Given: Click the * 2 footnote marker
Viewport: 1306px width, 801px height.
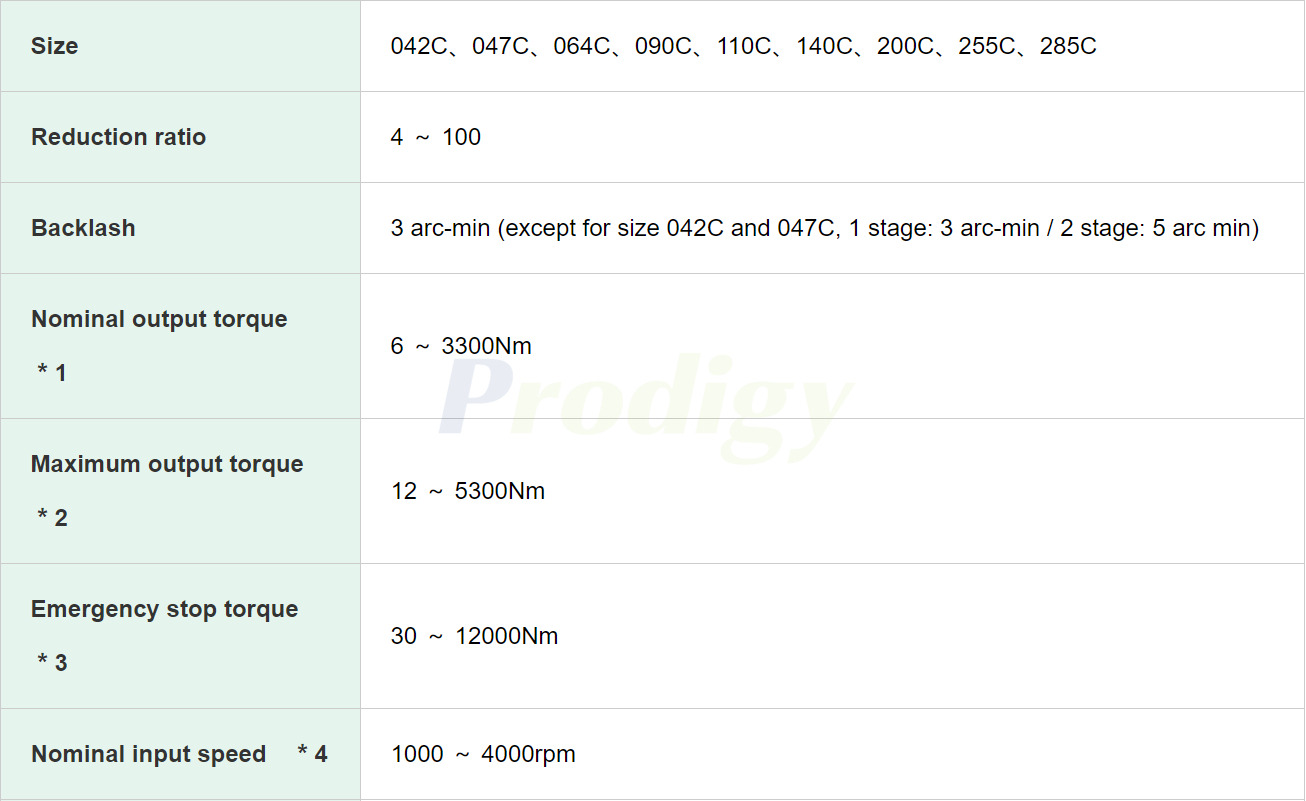Looking at the screenshot, I should tap(52, 518).
